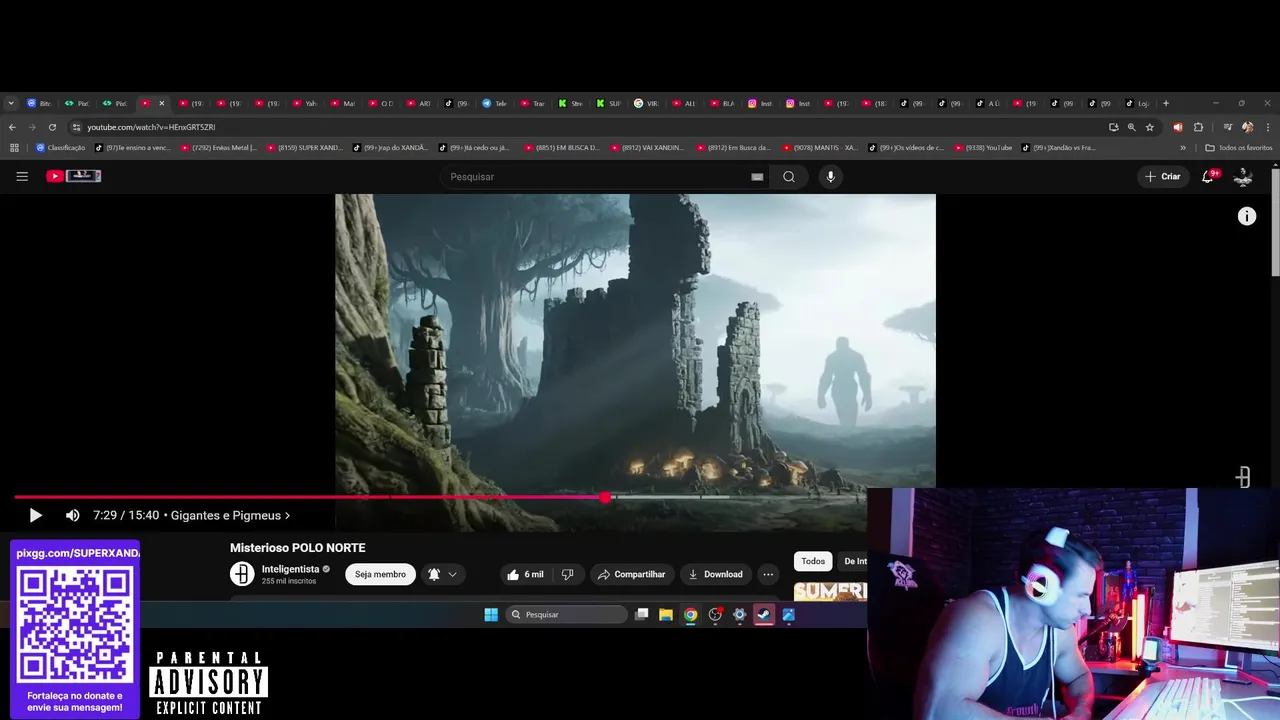Click the site info icon in address bar
This screenshot has height=720, width=1280.
coord(76,127)
